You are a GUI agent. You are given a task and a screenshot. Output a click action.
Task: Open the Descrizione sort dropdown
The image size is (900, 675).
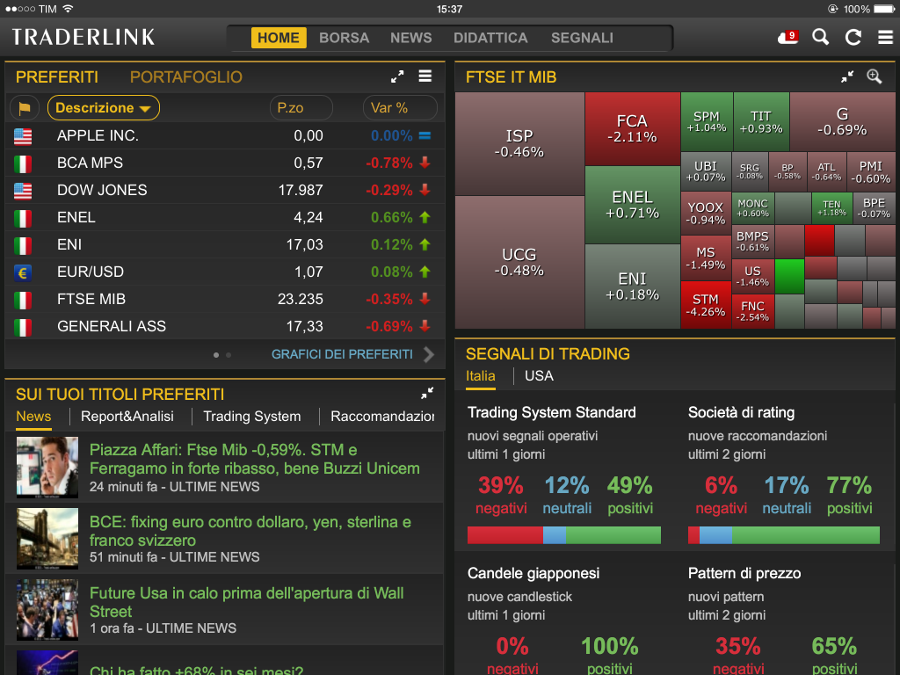point(103,108)
